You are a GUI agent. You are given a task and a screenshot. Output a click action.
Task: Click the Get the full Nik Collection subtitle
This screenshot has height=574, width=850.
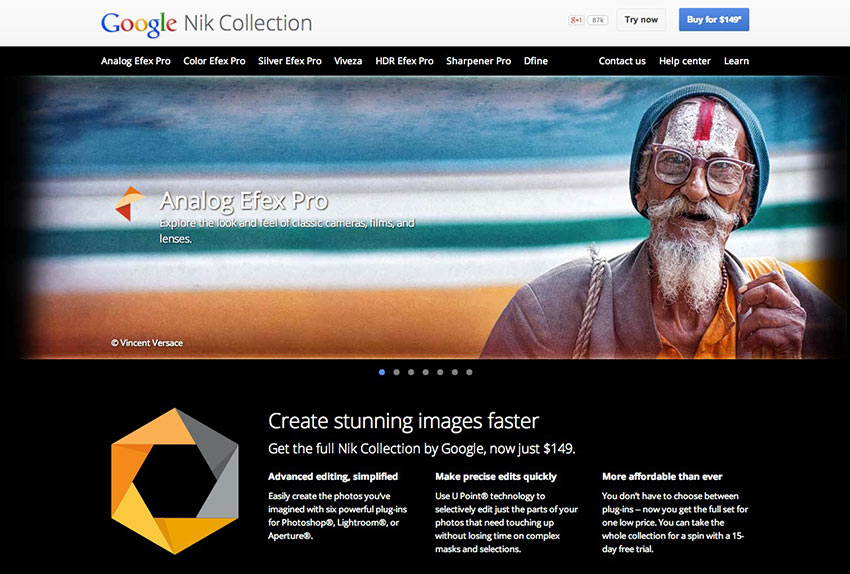(422, 449)
